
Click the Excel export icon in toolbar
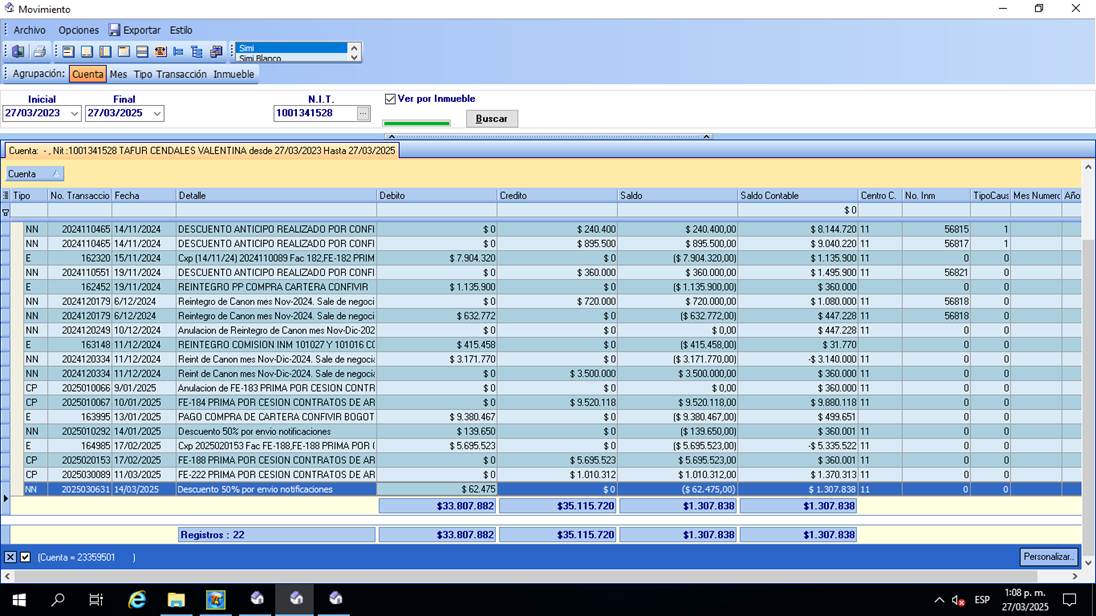click(x=18, y=51)
